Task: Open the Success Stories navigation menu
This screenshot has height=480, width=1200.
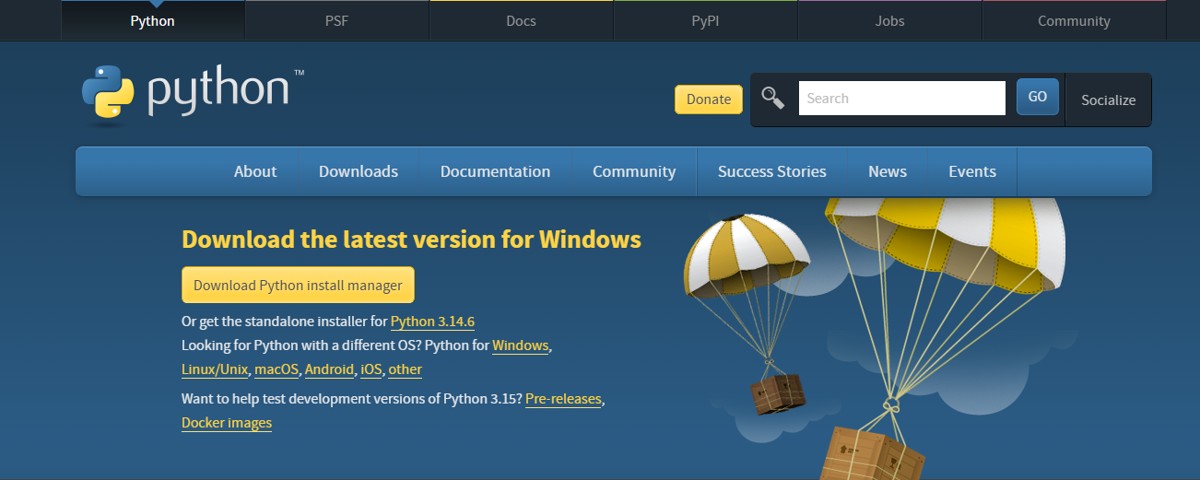Action: 772,172
